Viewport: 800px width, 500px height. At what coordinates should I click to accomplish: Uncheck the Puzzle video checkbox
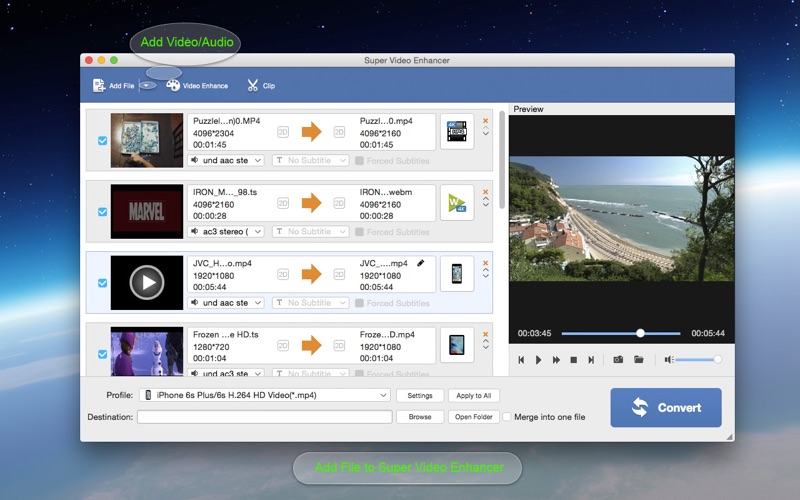click(102, 141)
